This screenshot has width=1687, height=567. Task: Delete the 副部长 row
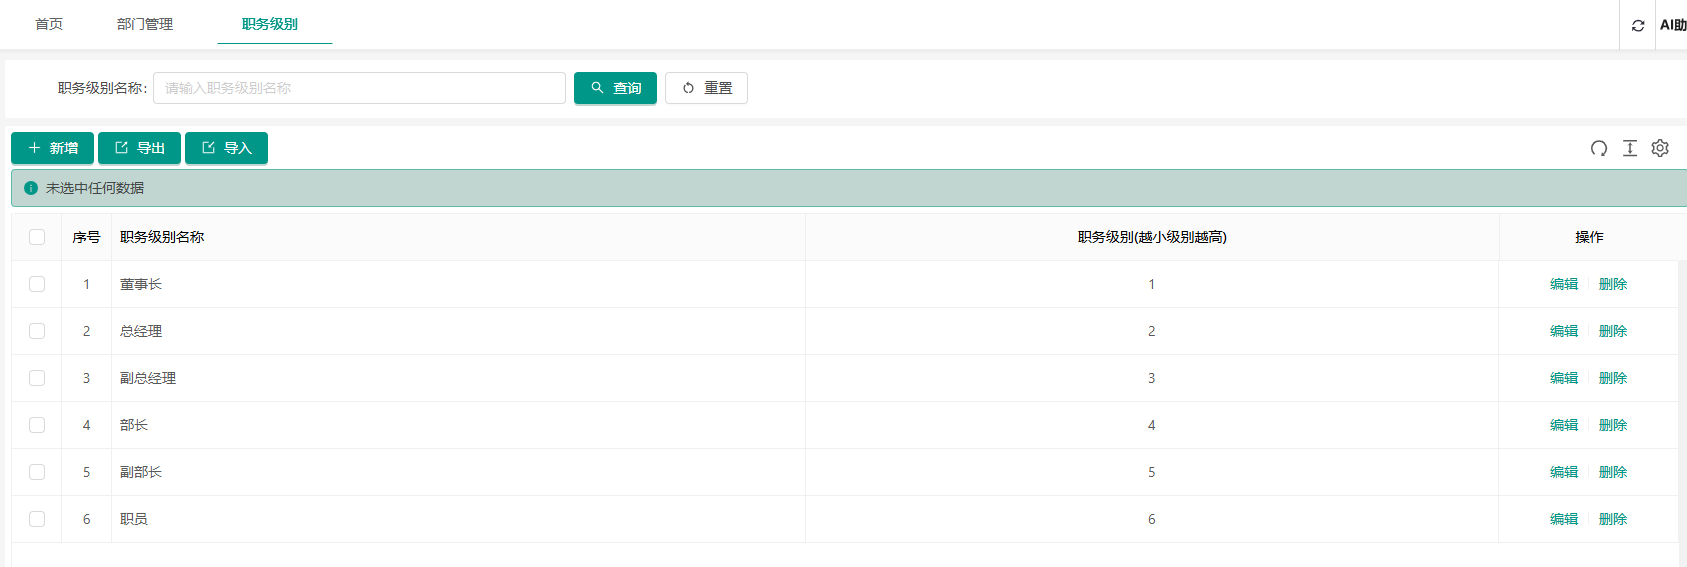1613,472
